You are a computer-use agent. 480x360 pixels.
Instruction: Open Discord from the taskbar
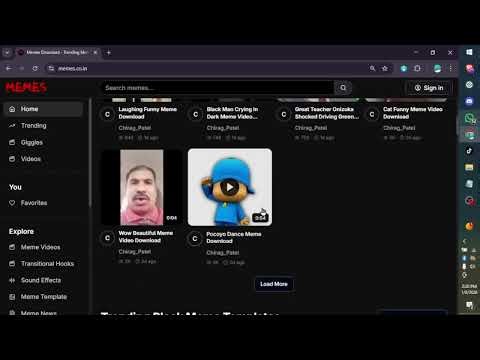point(469,101)
